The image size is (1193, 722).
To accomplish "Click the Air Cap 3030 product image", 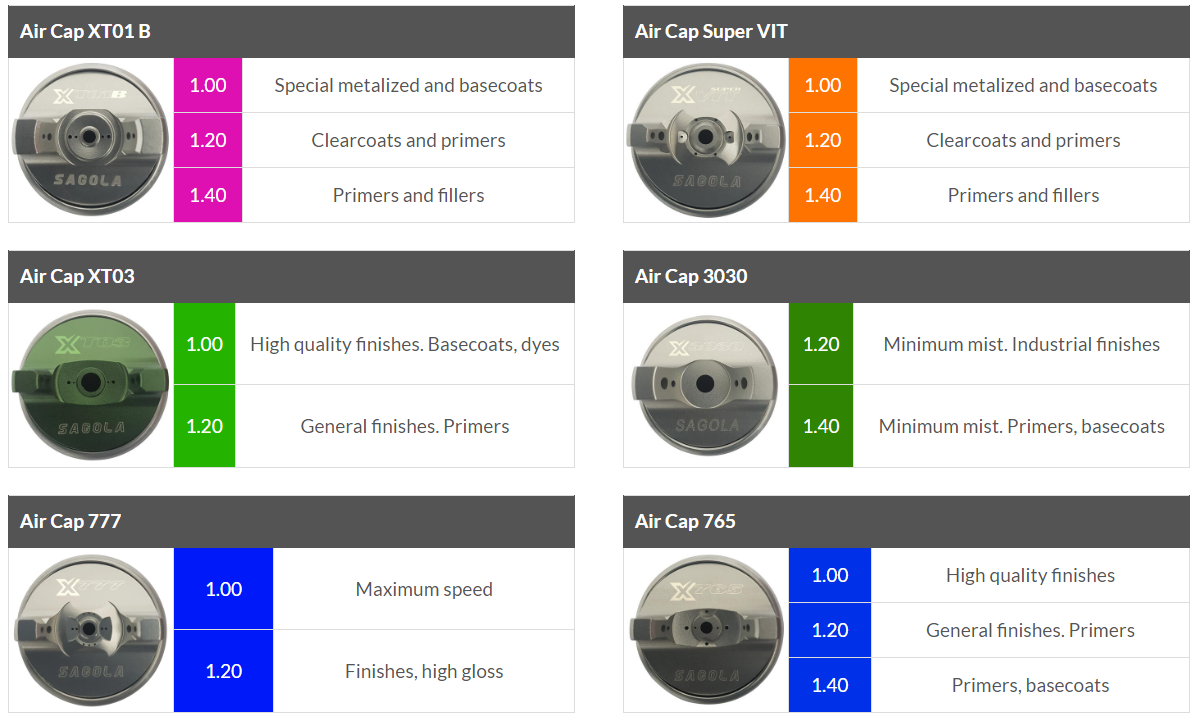I will point(706,385).
